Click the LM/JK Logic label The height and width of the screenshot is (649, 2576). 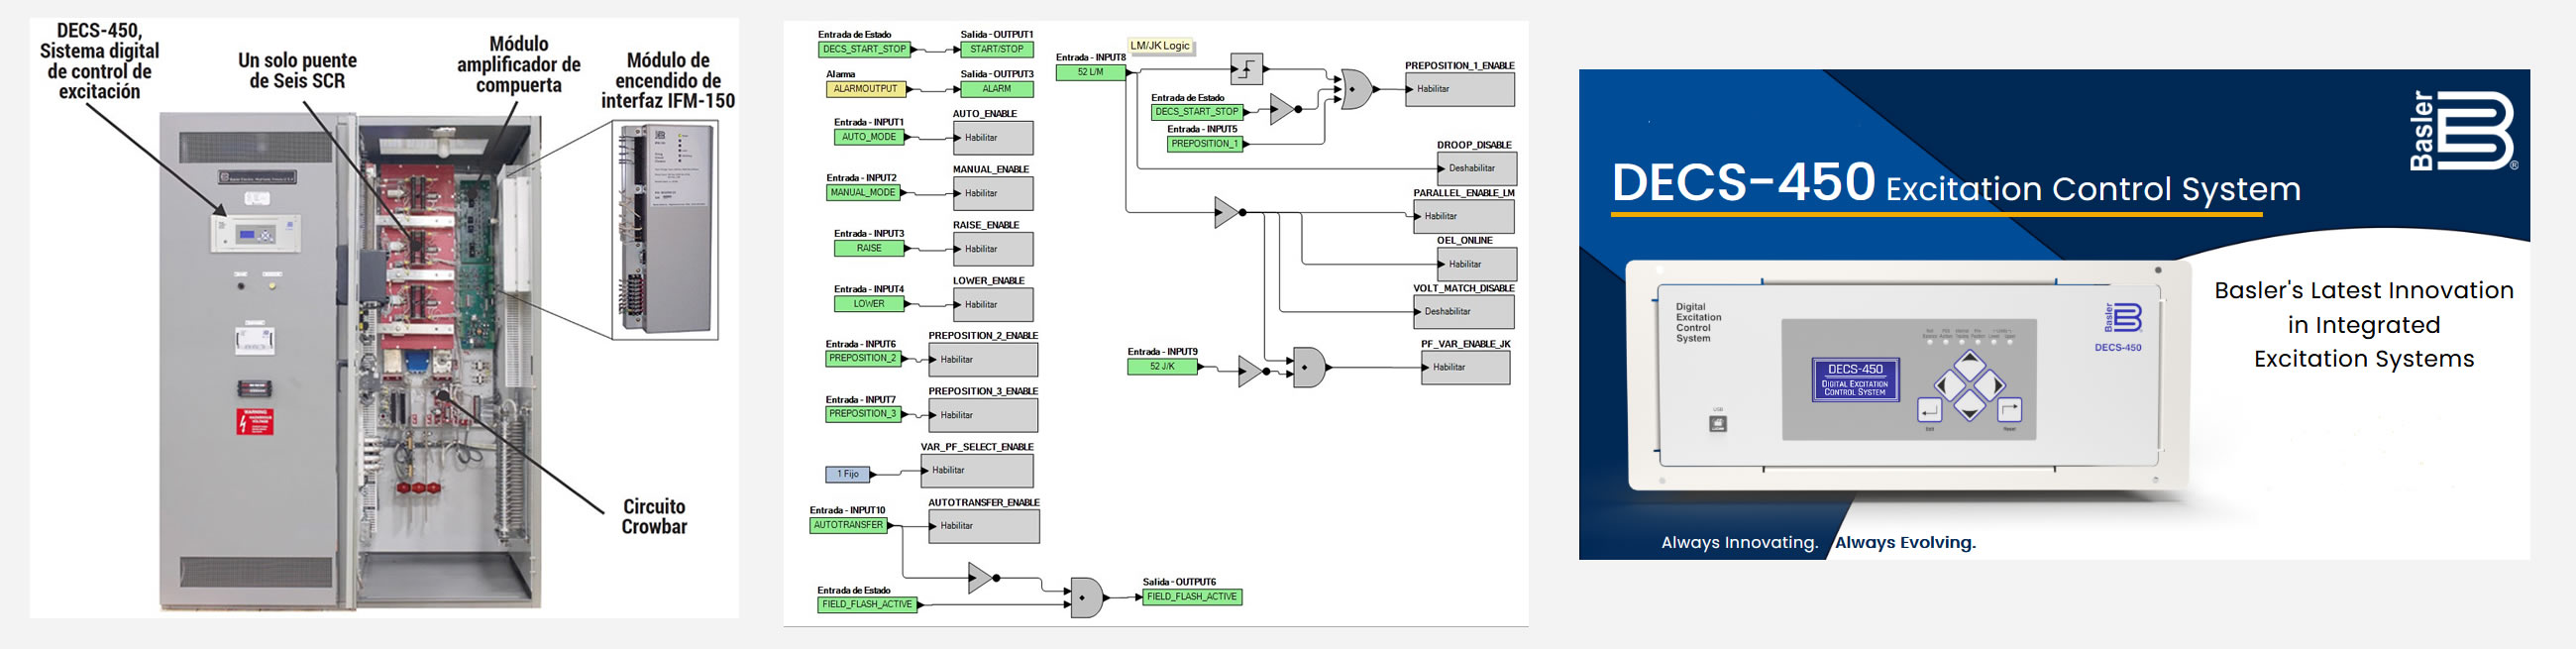coord(1159,46)
